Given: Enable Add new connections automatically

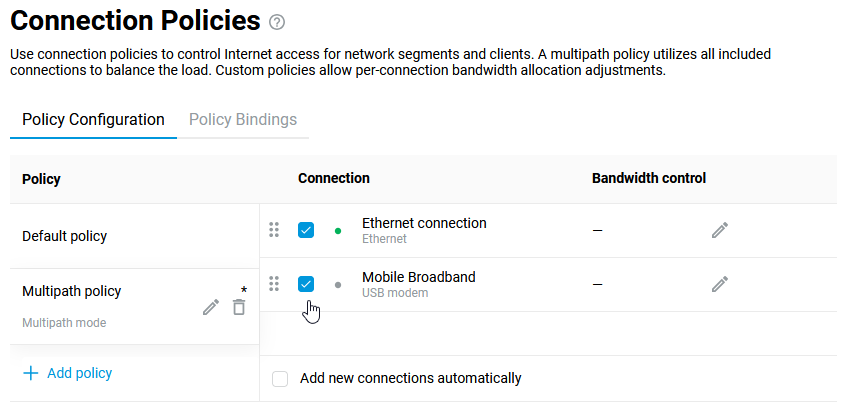Looking at the screenshot, I should (280, 379).
